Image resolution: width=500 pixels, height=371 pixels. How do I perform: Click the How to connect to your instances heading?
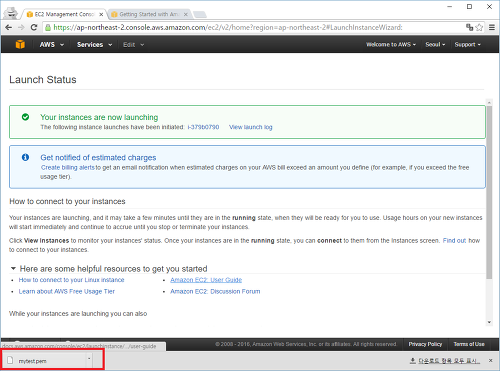coord(67,201)
